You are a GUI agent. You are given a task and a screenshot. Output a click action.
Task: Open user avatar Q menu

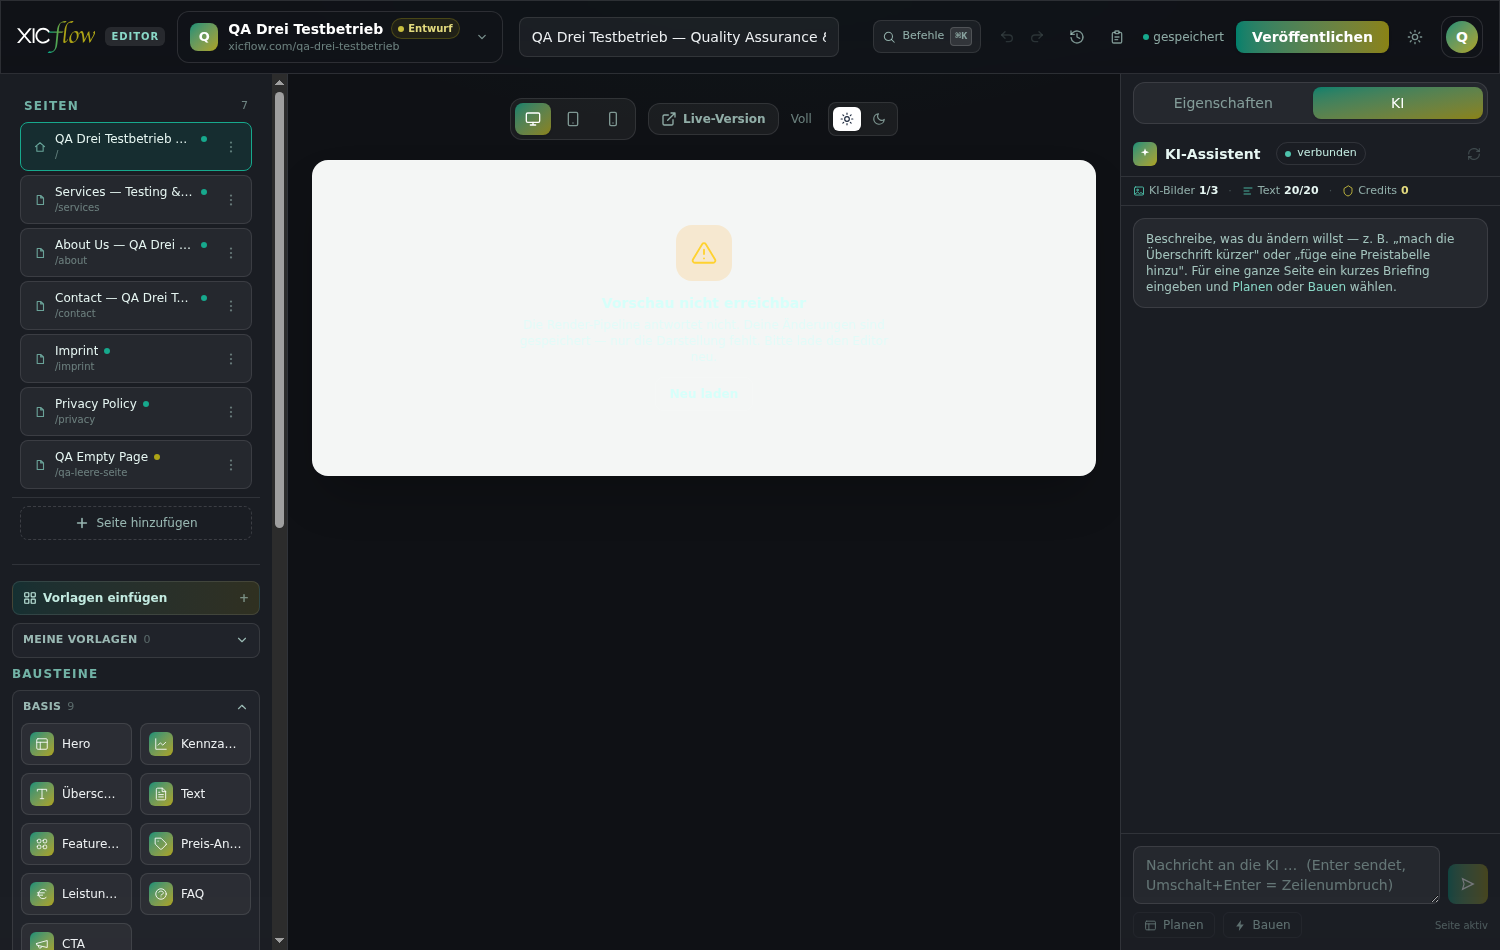[1462, 37]
